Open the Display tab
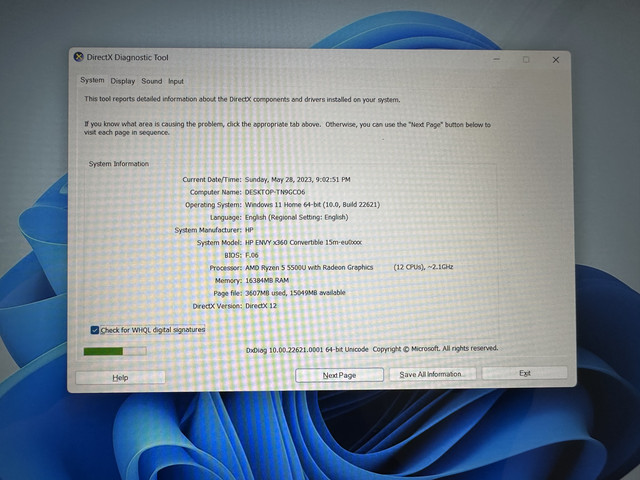Image resolution: width=640 pixels, height=480 pixels. pyautogui.click(x=122, y=81)
